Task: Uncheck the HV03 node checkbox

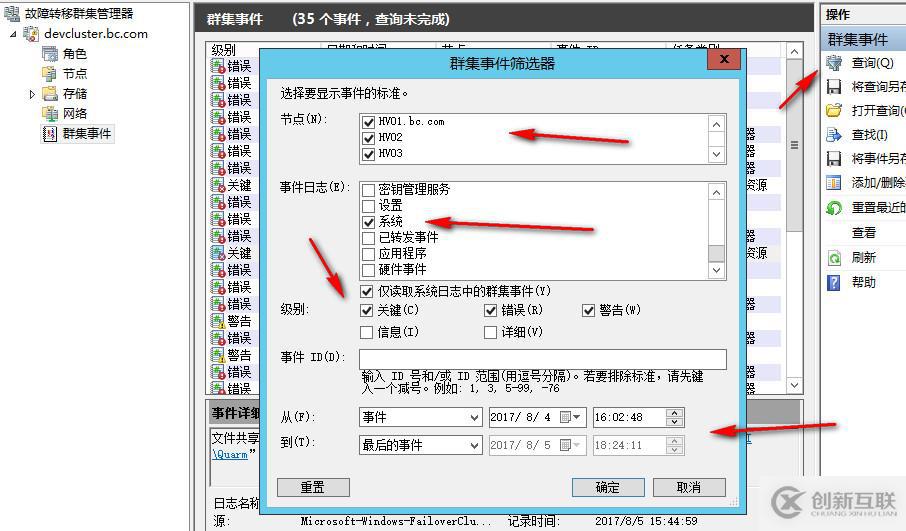Action: (368, 154)
